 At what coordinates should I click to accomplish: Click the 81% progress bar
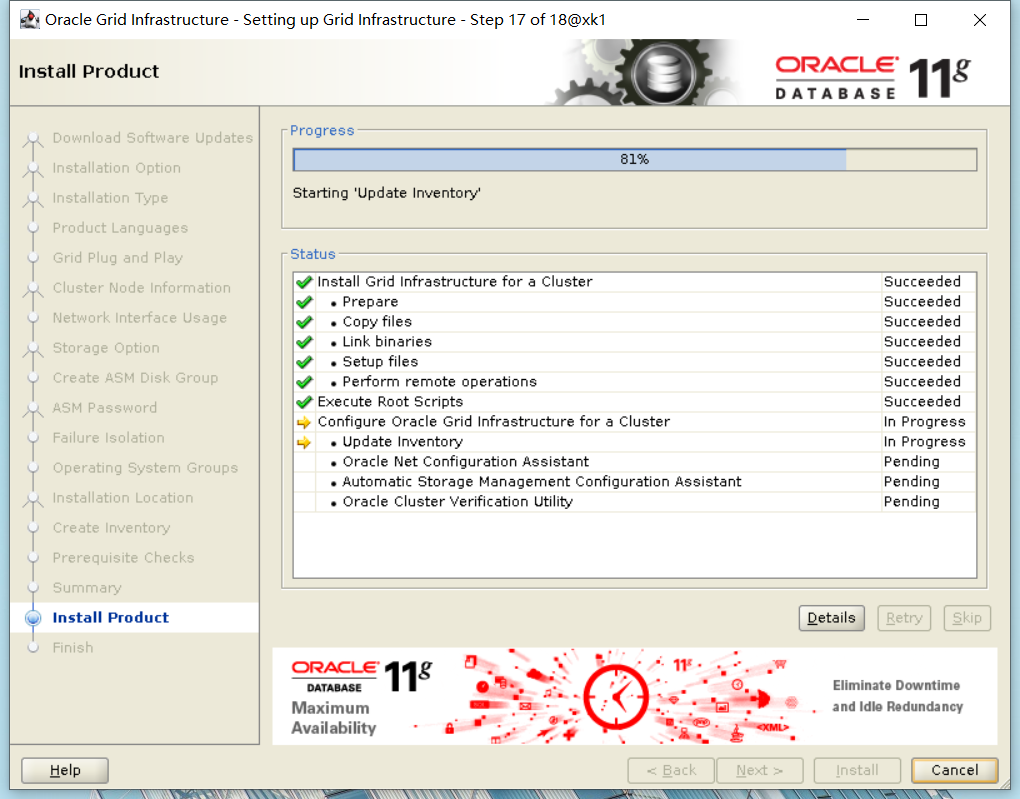[x=634, y=159]
